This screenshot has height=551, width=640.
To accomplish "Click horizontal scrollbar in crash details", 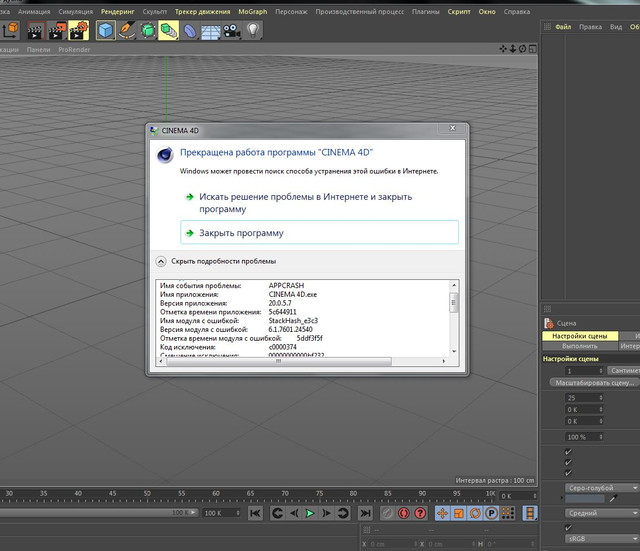I will (x=279, y=361).
